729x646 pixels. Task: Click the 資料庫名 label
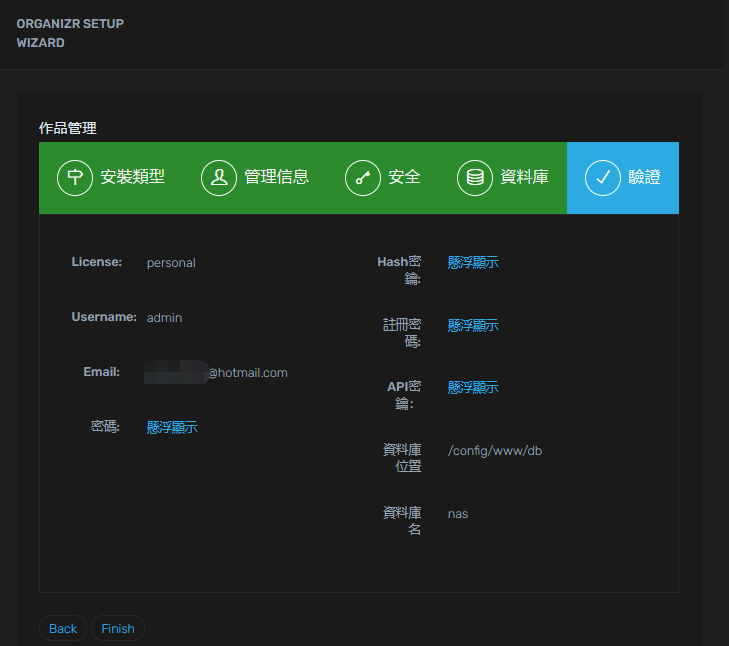pos(402,521)
